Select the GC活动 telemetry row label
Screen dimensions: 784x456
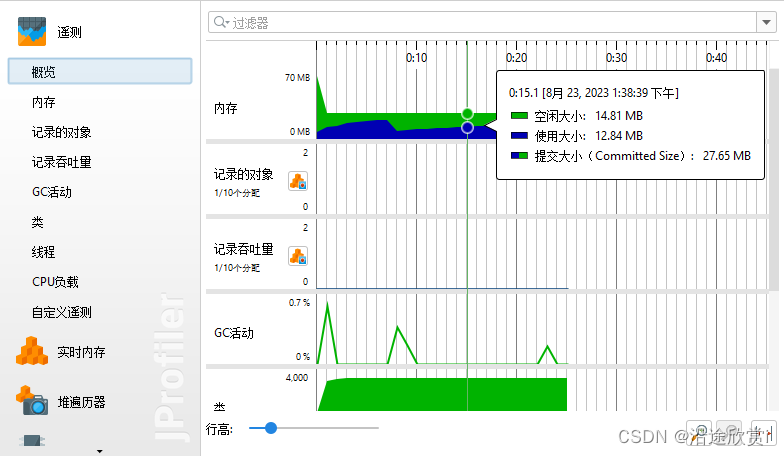coord(234,333)
